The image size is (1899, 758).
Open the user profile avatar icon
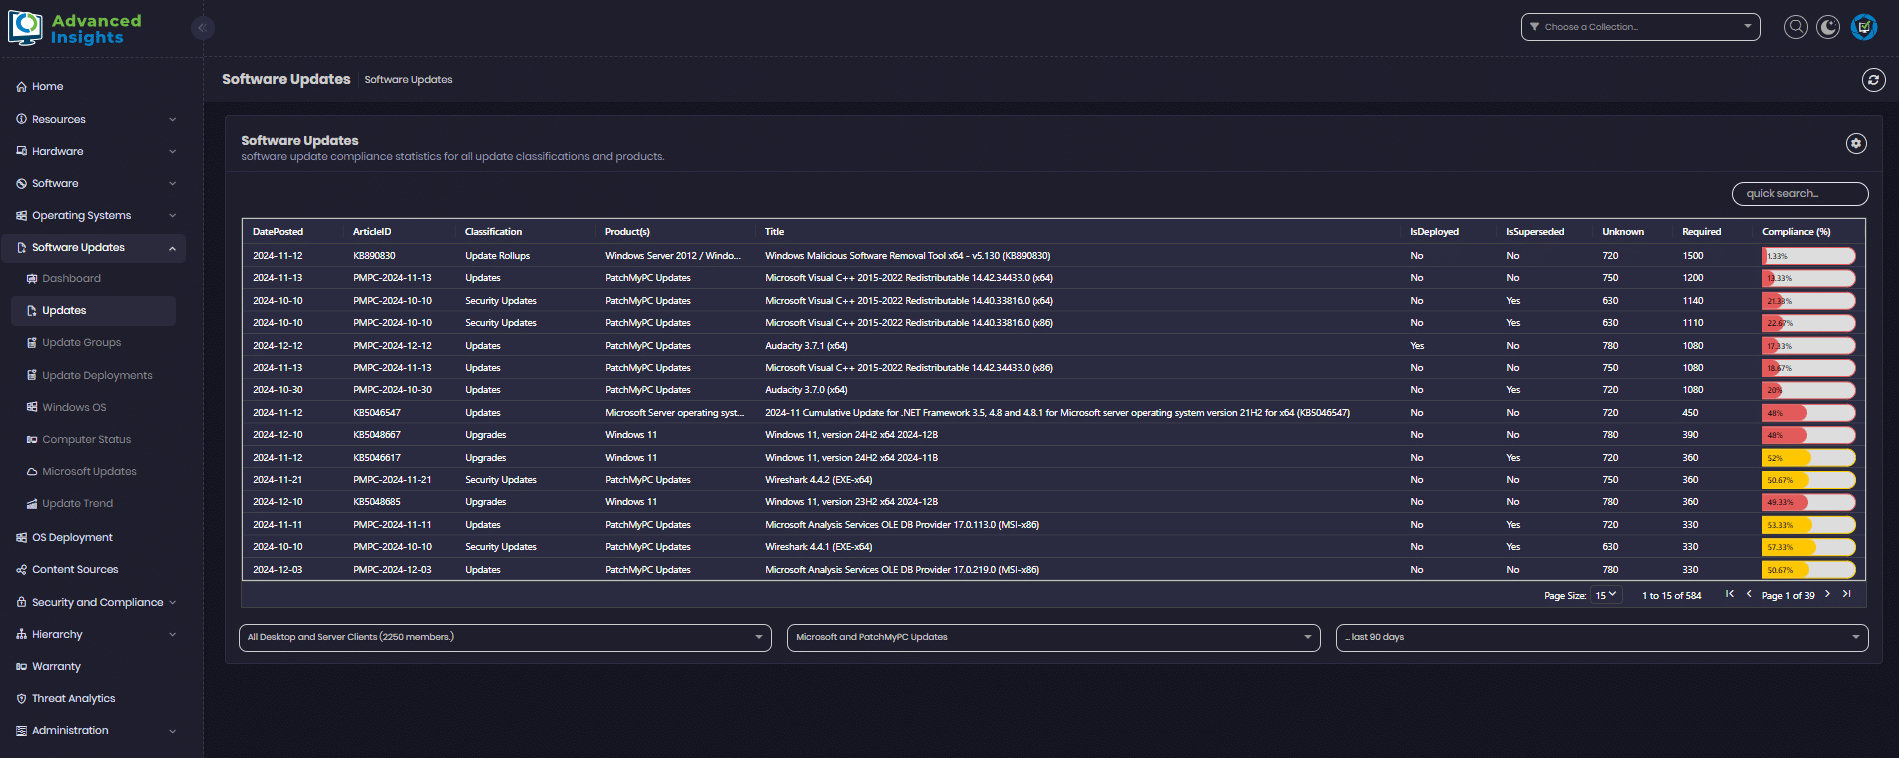pyautogui.click(x=1864, y=27)
